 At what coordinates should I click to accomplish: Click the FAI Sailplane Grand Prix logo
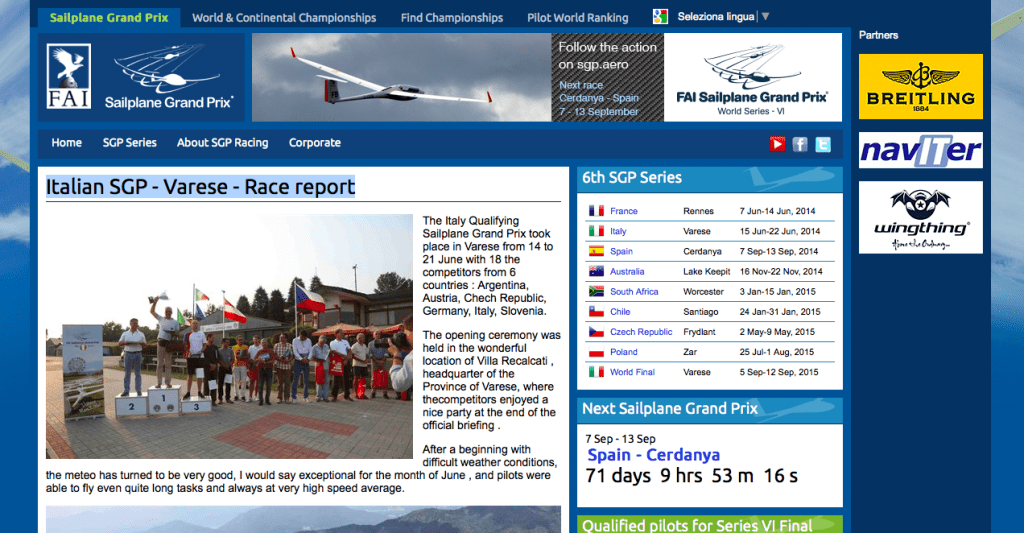click(141, 78)
